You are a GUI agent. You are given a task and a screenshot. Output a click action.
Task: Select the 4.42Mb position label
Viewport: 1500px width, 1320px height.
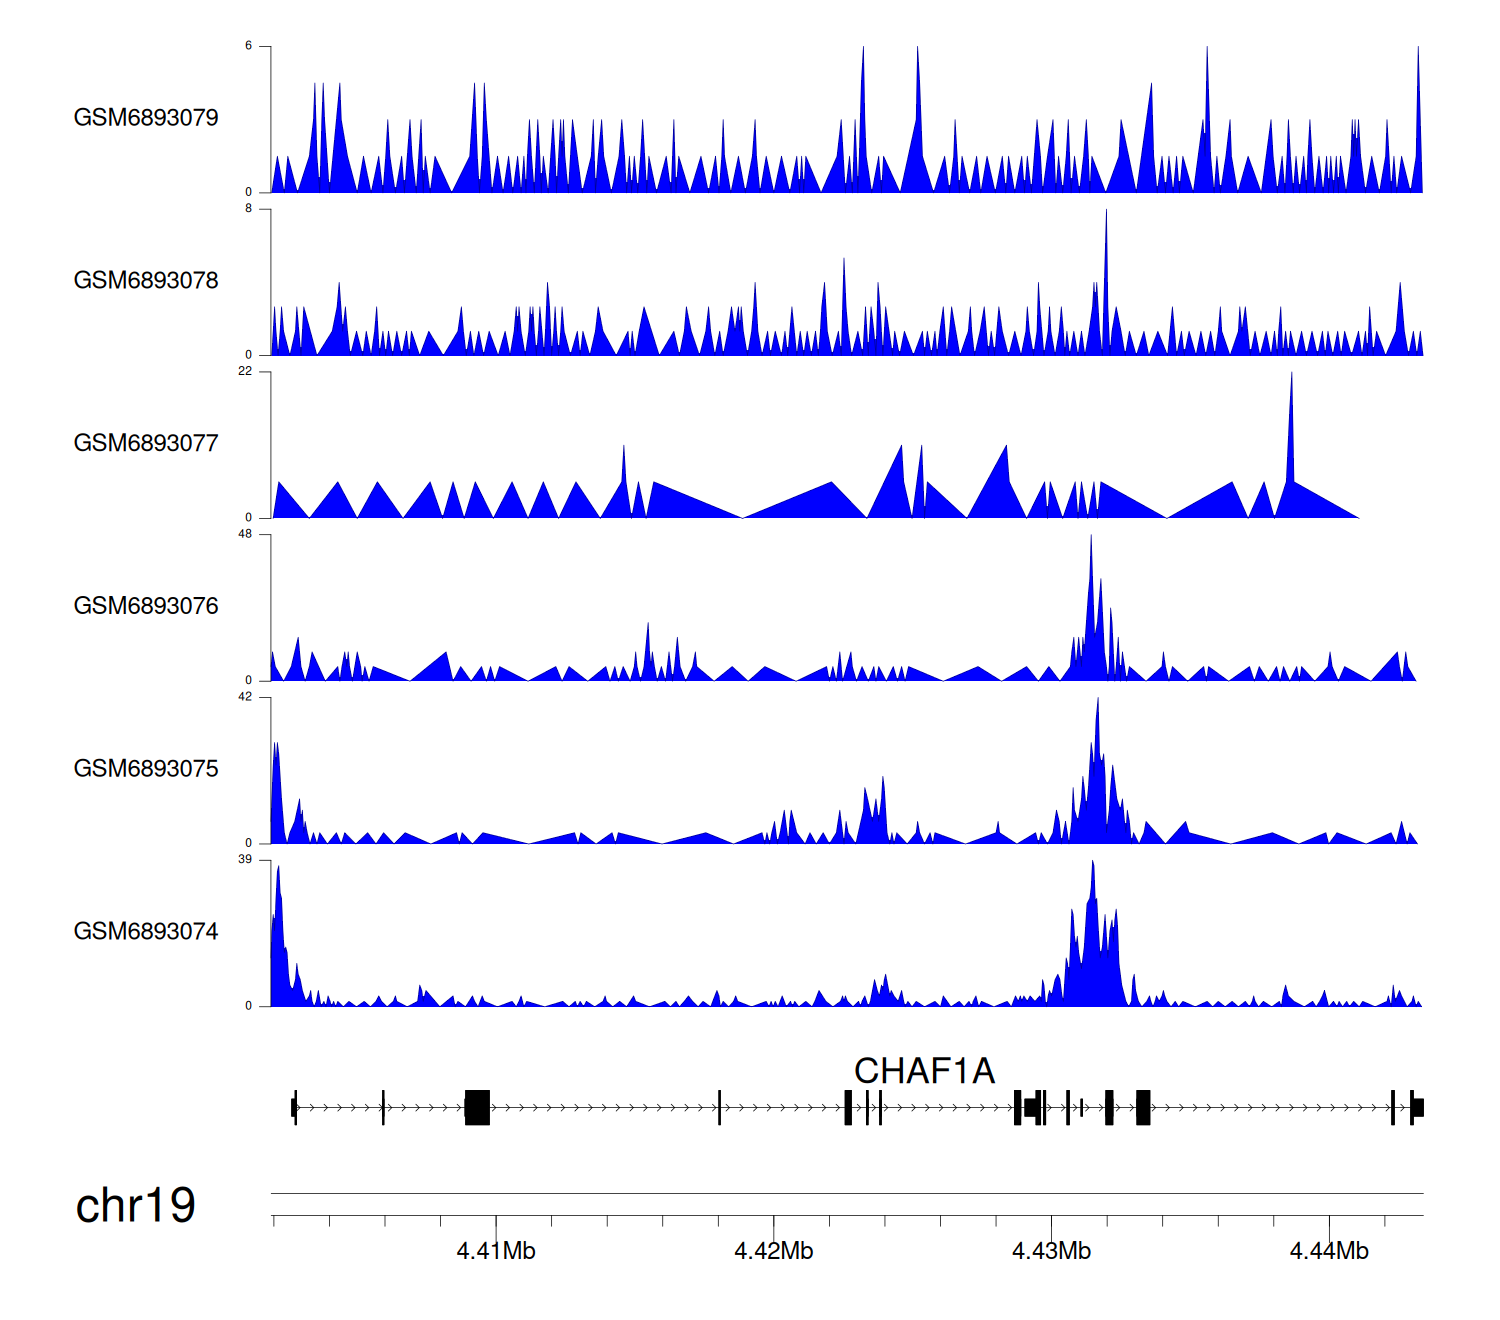click(x=773, y=1251)
